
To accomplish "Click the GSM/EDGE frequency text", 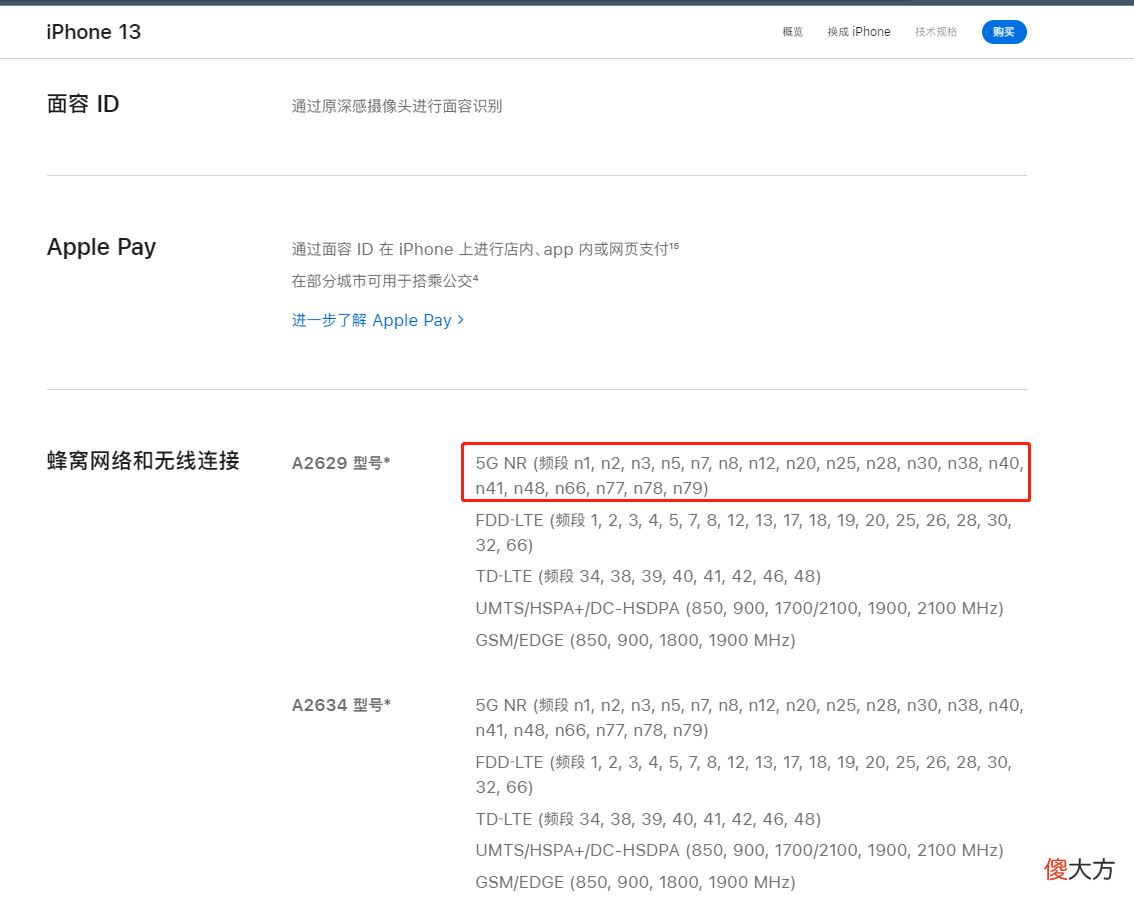I will coord(635,640).
